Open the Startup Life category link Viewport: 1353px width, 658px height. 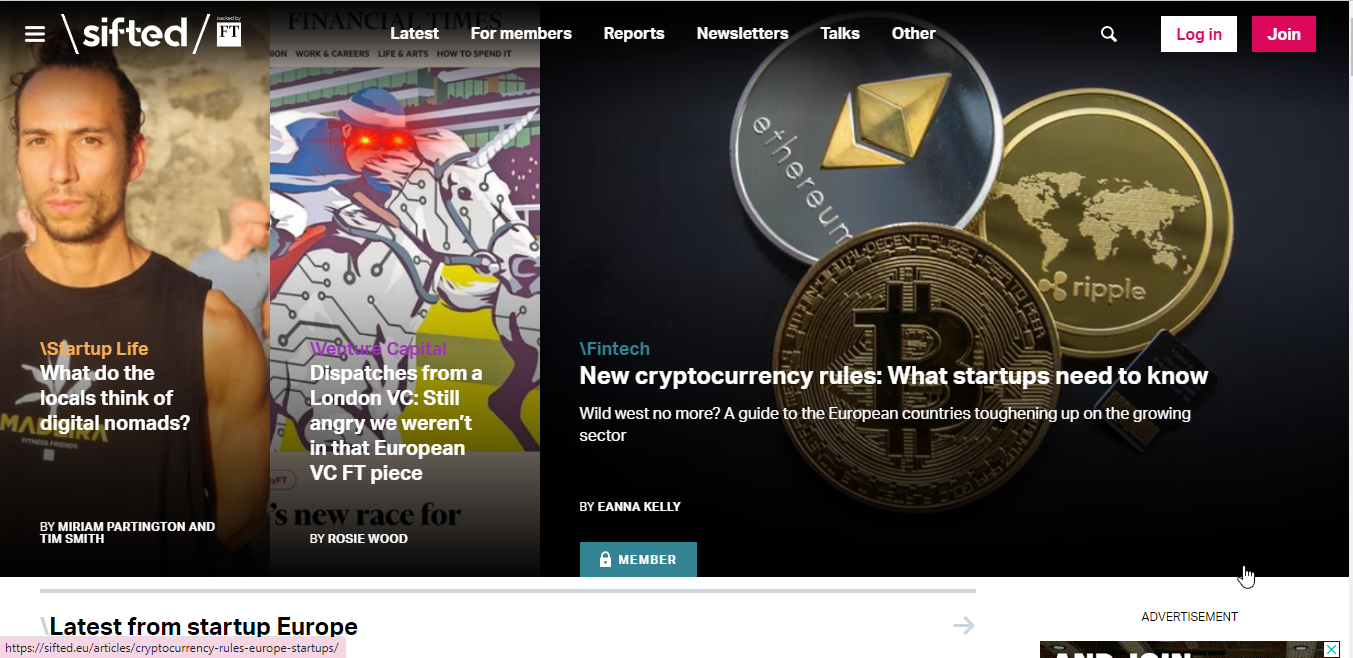(x=94, y=349)
